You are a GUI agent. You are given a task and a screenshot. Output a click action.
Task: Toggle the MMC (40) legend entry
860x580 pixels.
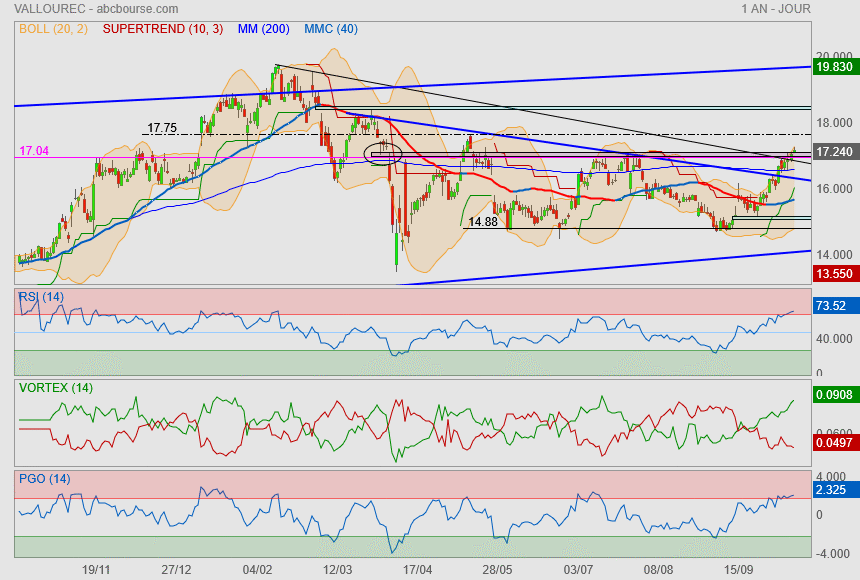click(x=330, y=29)
